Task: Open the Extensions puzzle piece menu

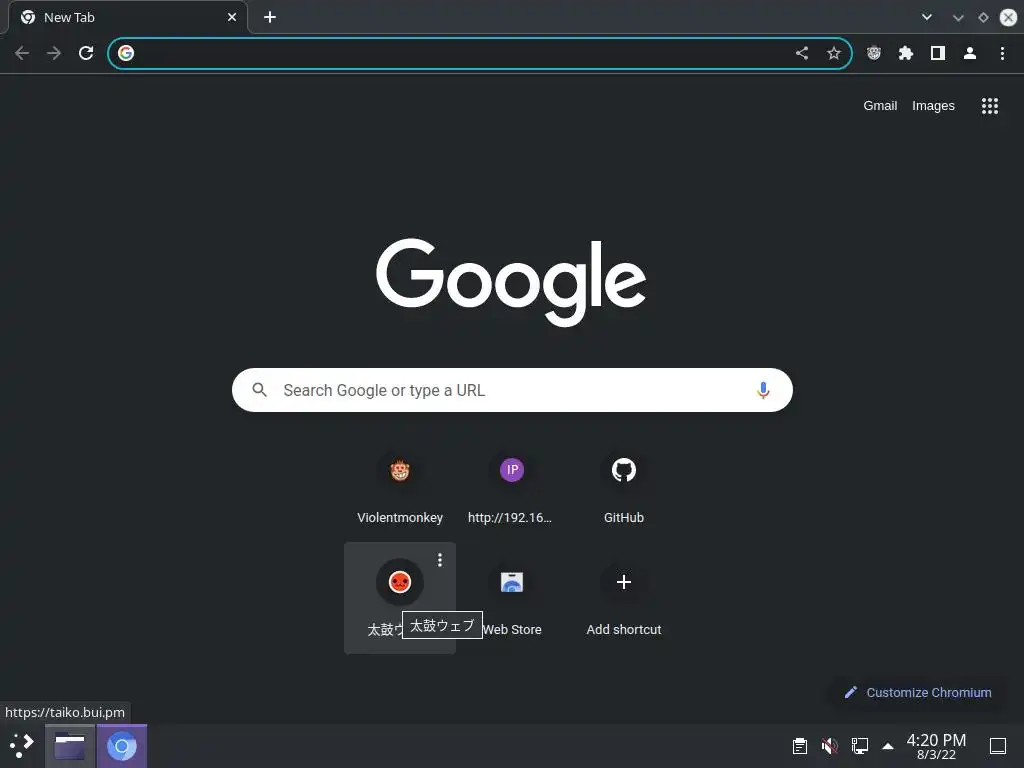Action: click(906, 53)
